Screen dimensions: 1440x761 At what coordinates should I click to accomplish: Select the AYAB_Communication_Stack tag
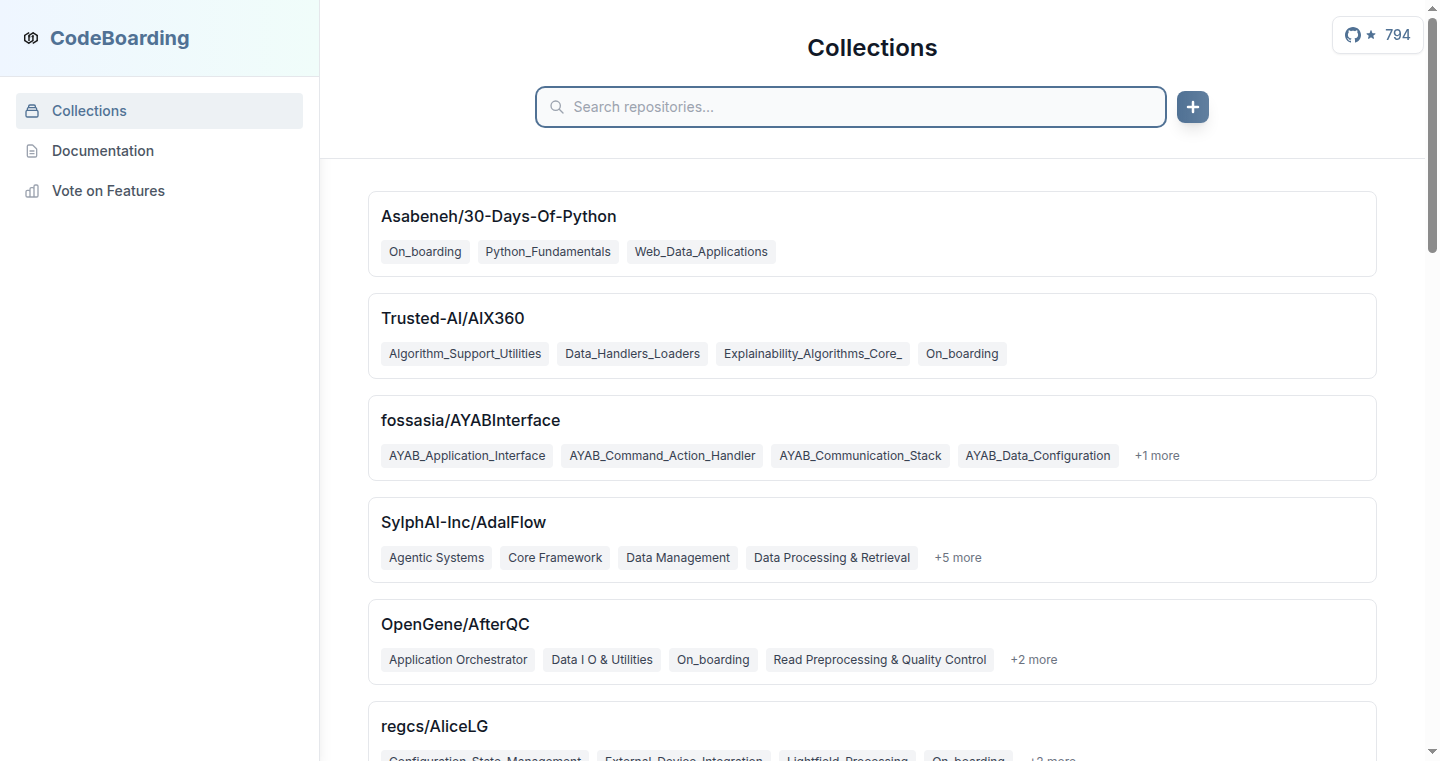coord(860,456)
